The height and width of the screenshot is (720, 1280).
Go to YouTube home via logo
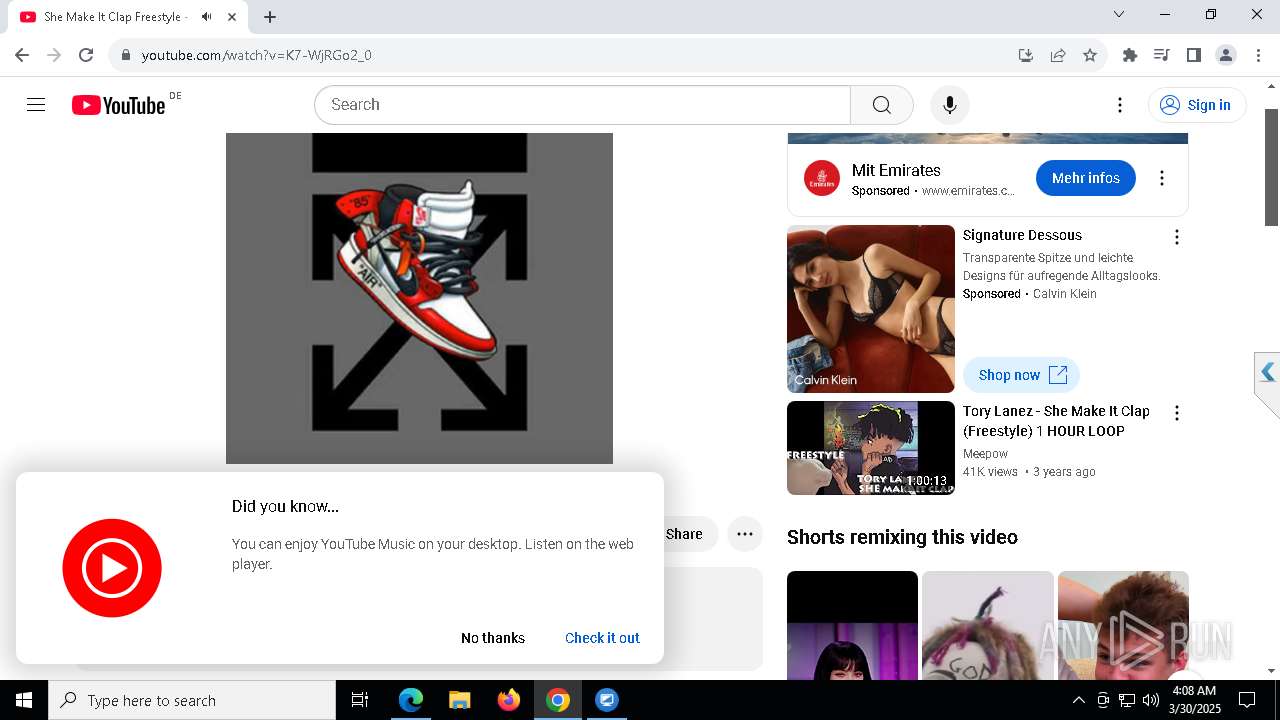pyautogui.click(x=118, y=105)
